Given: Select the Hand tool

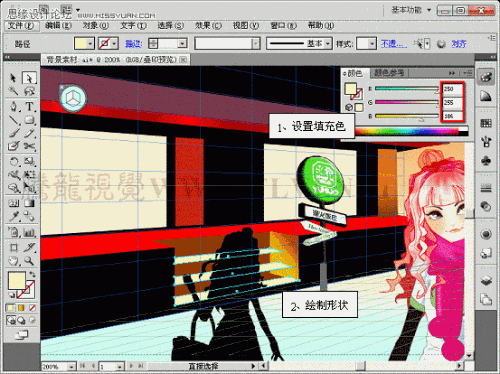Looking at the screenshot, I should [x=13, y=261].
